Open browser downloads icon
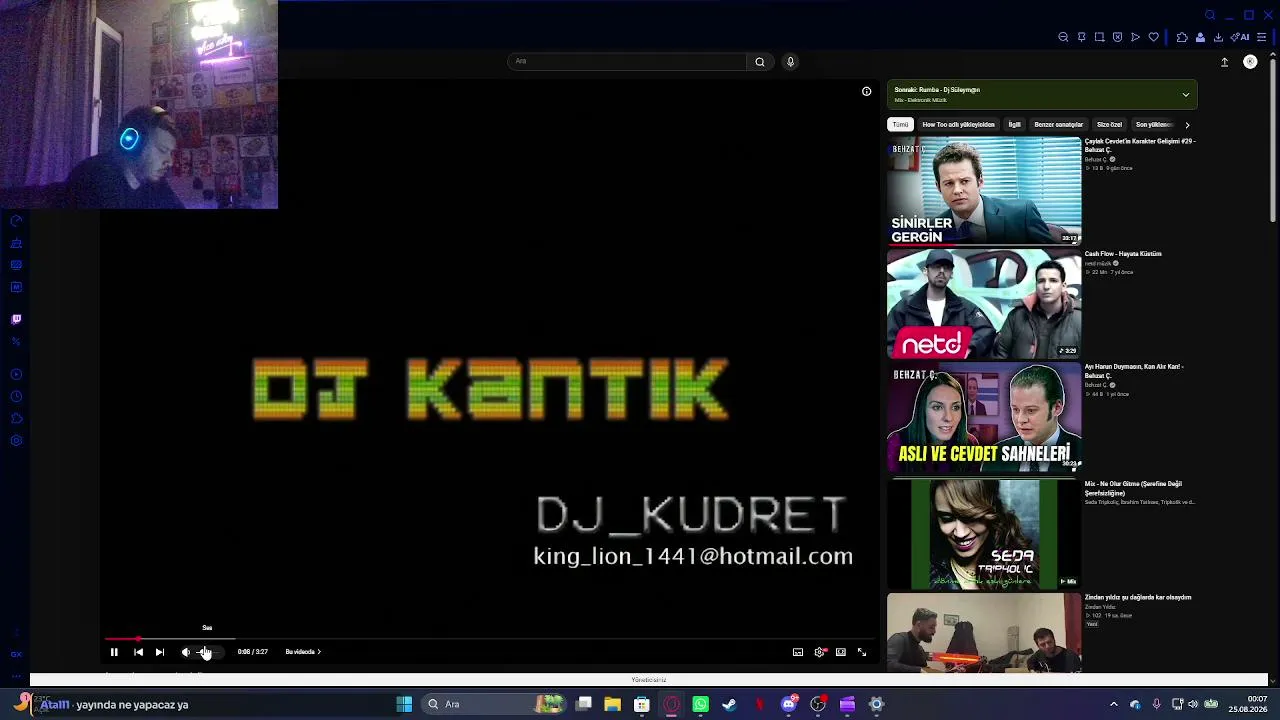The width and height of the screenshot is (1280, 720). [x=1218, y=37]
